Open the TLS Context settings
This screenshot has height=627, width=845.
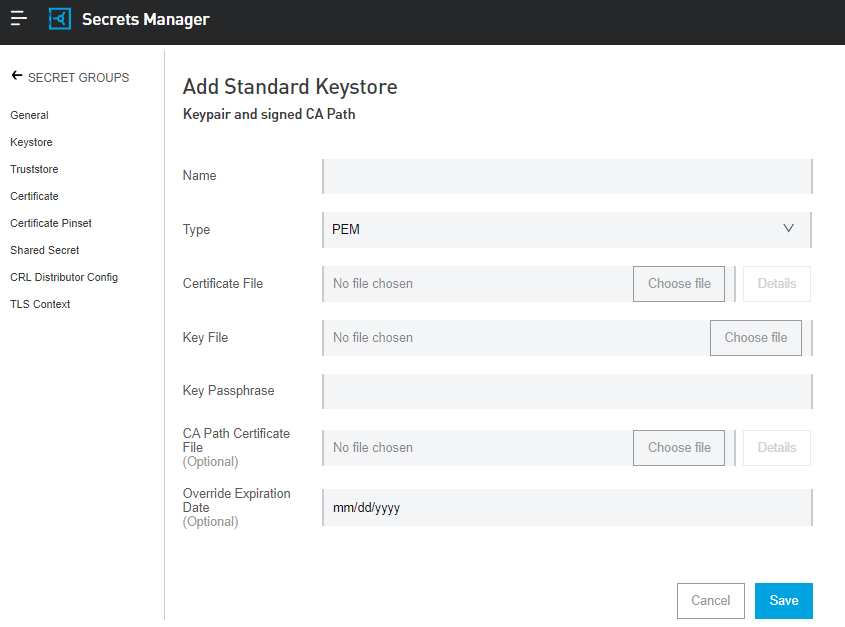pos(40,303)
